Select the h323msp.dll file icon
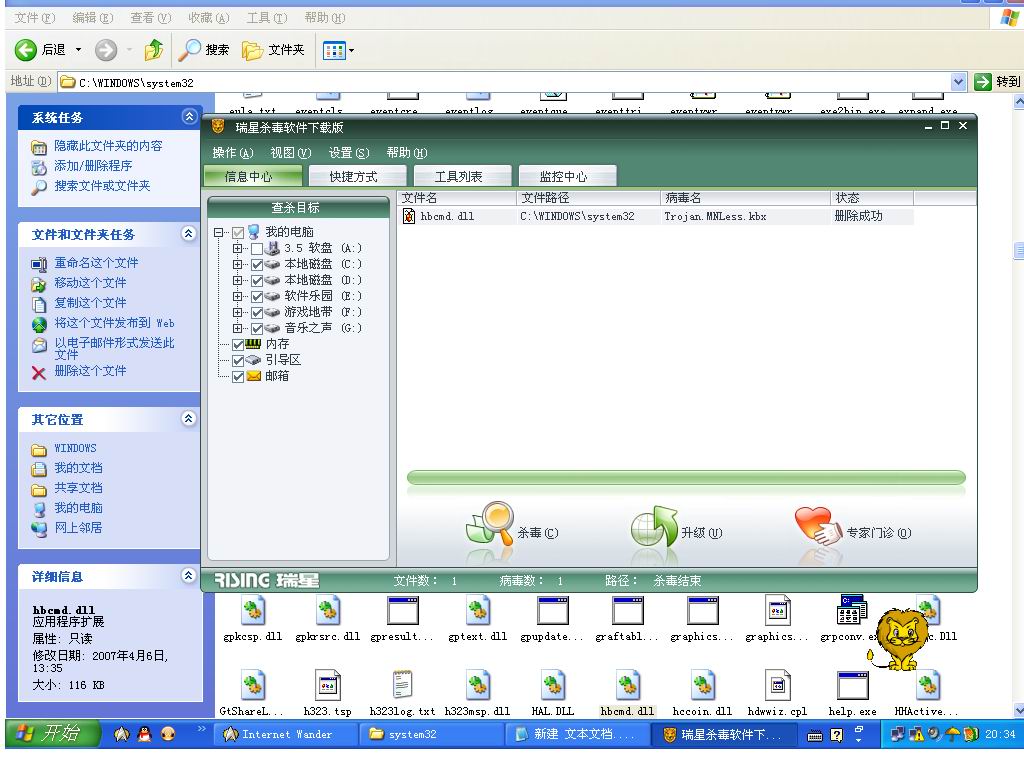This screenshot has height=768, width=1024. tap(478, 685)
